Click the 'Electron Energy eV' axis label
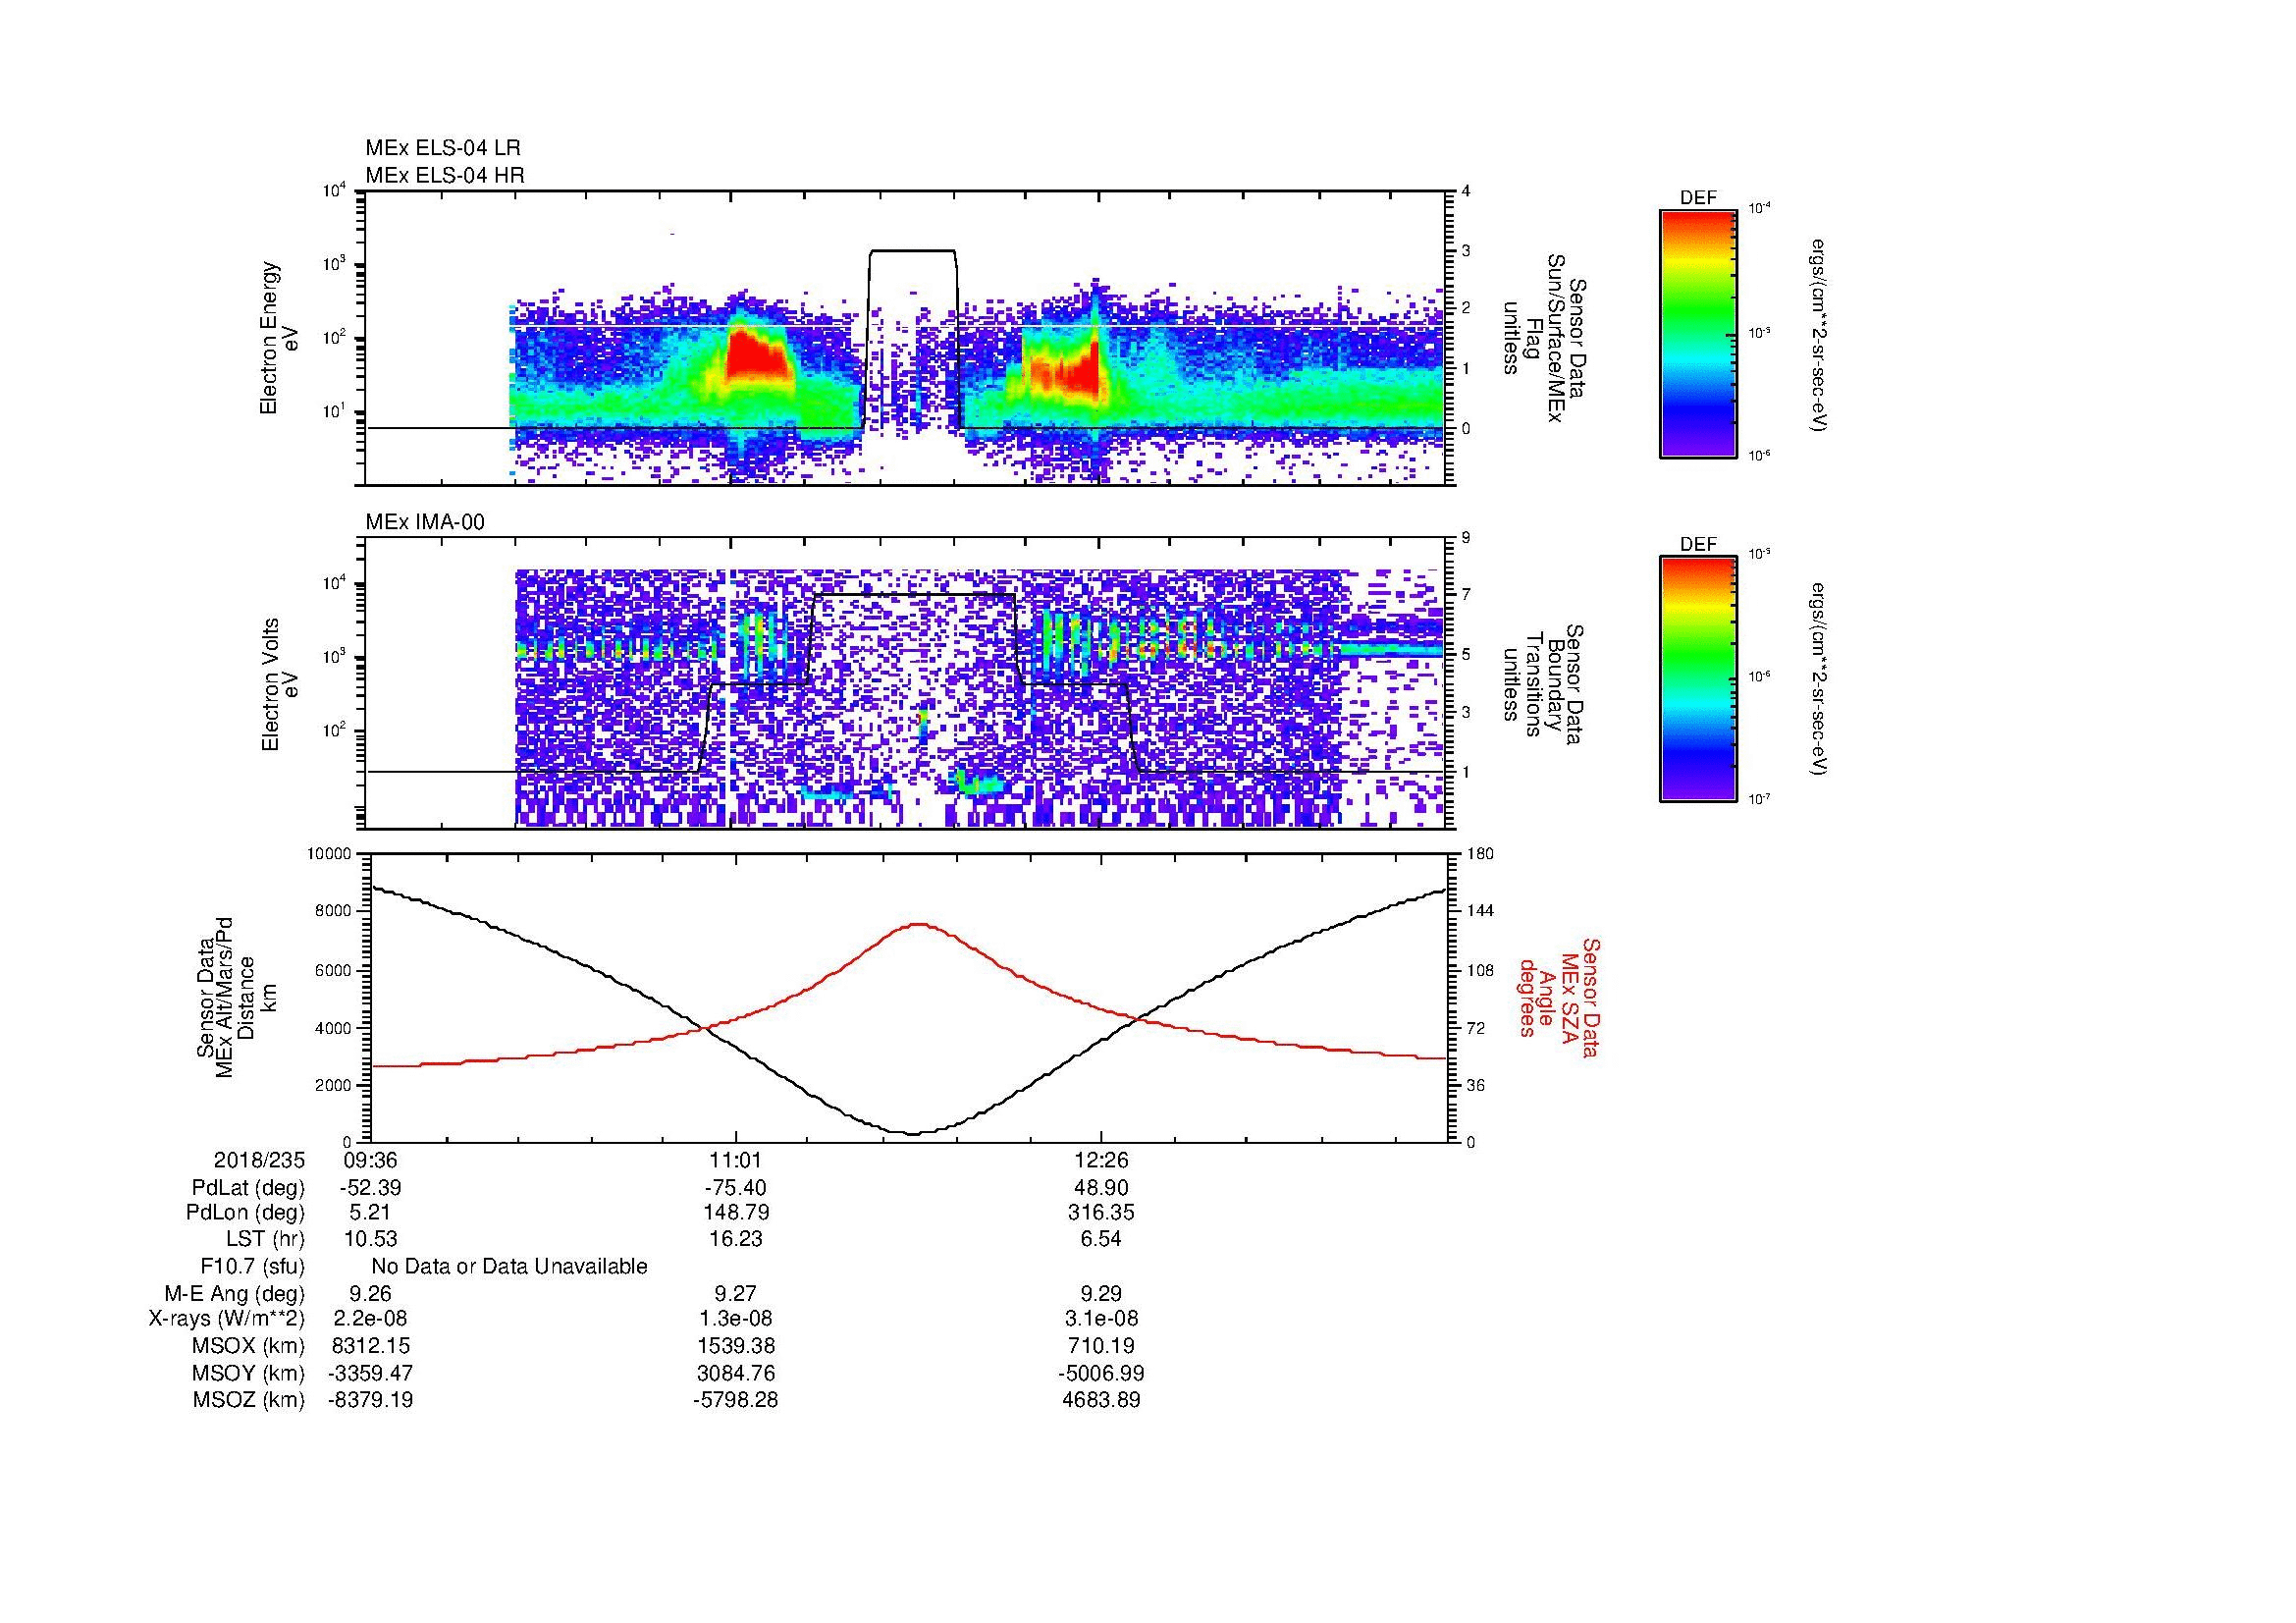Image resolution: width=2296 pixels, height=1623 pixels. tap(280, 338)
